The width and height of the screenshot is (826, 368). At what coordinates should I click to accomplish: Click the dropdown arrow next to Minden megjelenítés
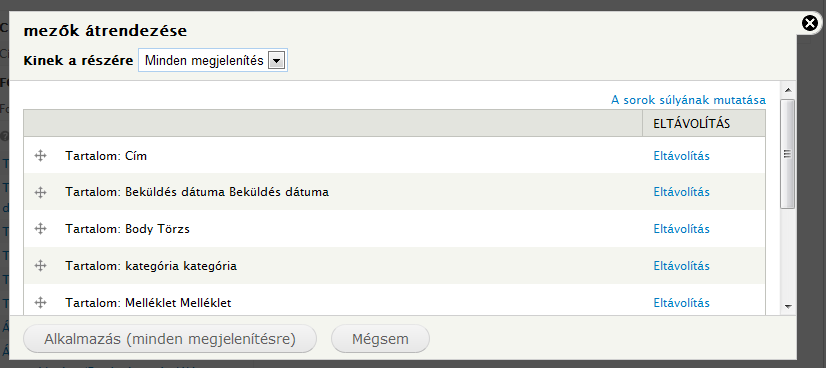277,61
